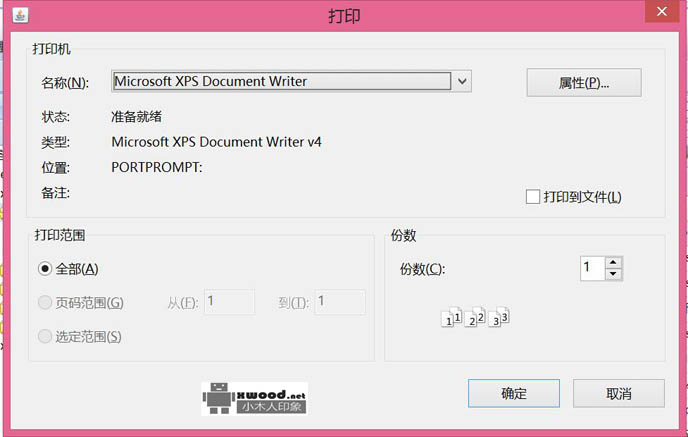Click the 份数(C): label
The height and width of the screenshot is (437, 688).
click(x=422, y=269)
